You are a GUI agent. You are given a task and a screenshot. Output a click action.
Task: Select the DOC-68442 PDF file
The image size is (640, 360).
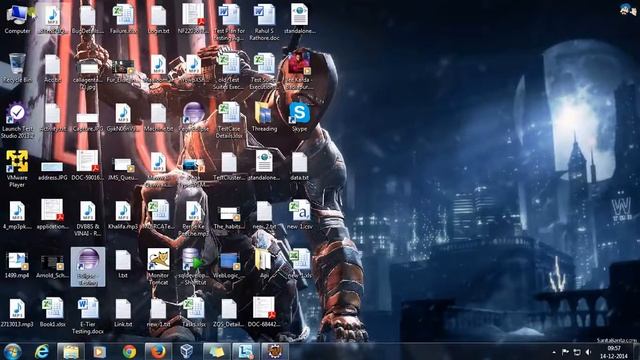(264, 313)
